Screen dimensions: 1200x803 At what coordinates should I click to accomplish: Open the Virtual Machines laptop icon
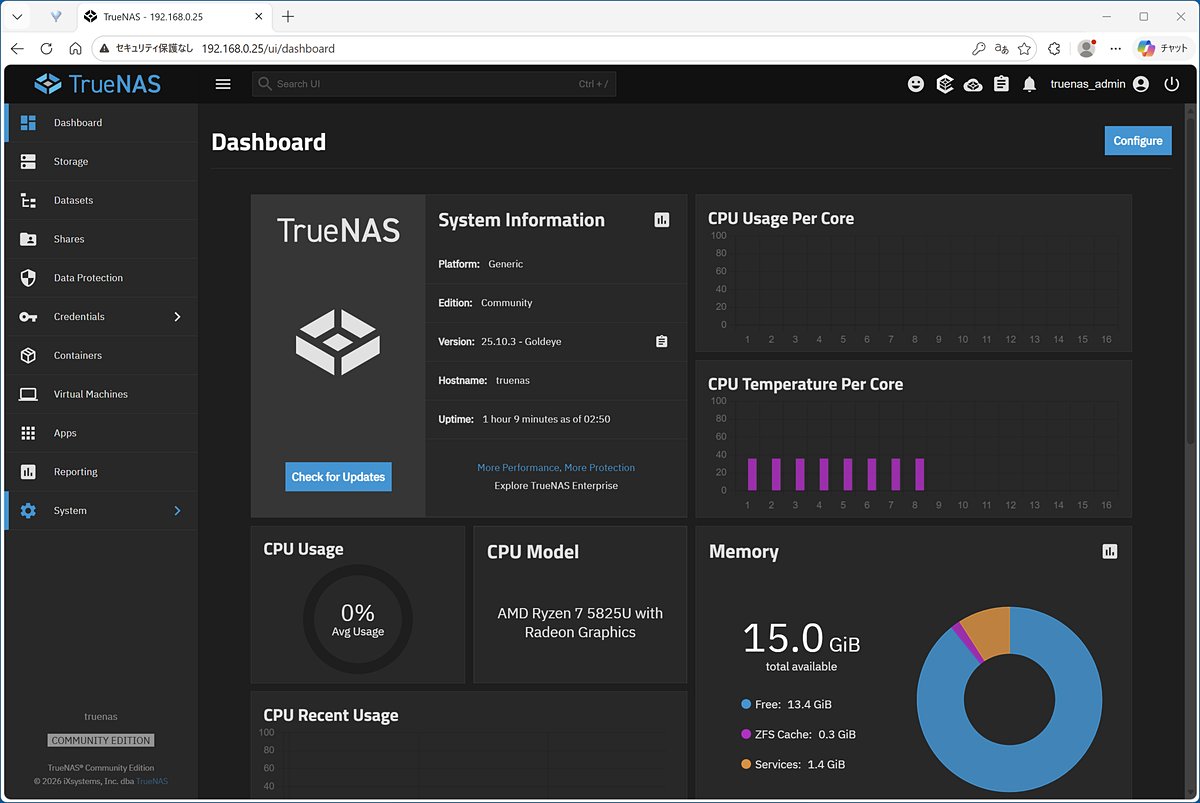click(28, 394)
